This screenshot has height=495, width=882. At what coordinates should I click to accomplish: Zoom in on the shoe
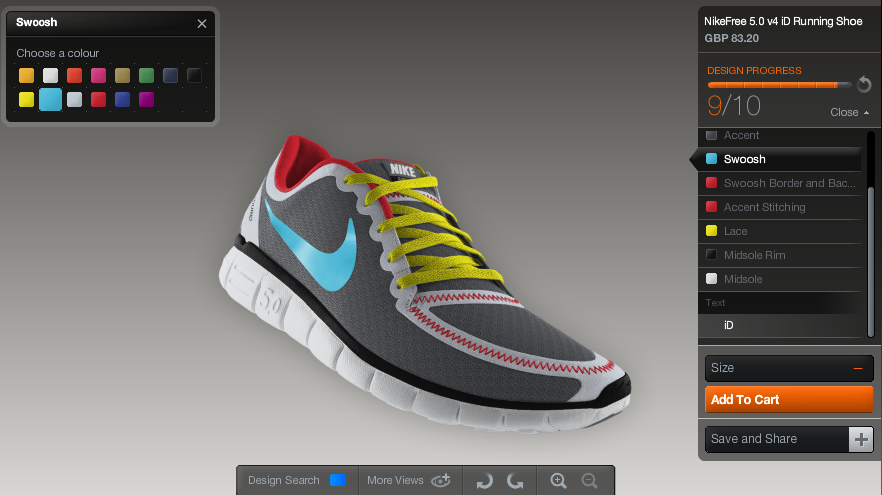[559, 481]
